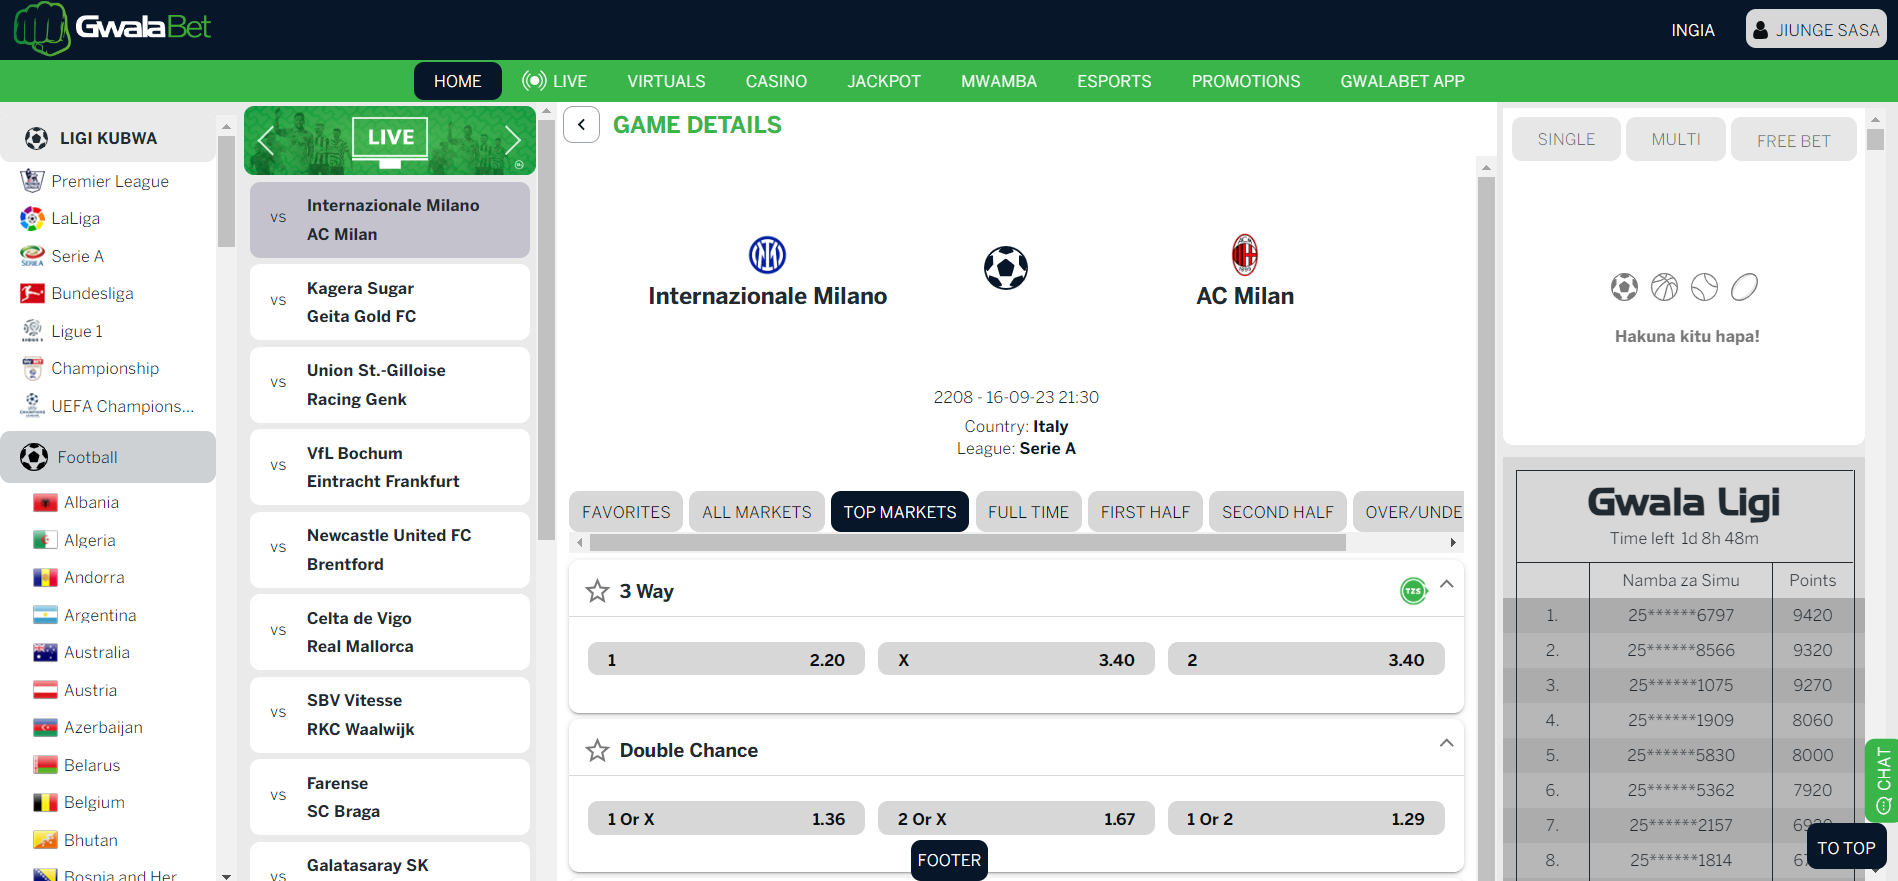Click the Championship logo icon

click(x=32, y=368)
